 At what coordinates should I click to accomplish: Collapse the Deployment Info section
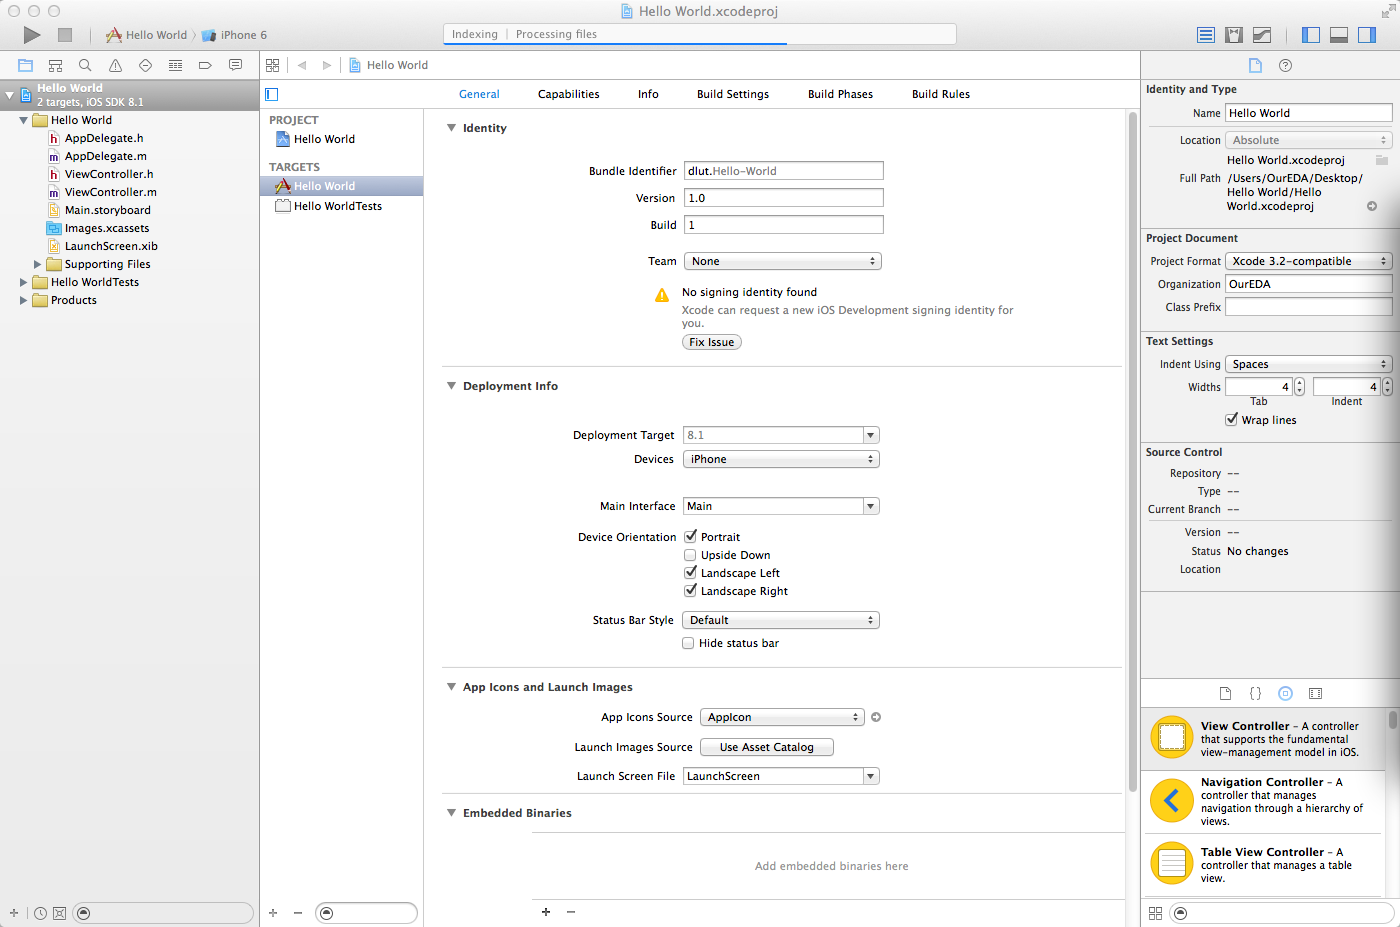pyautogui.click(x=451, y=386)
